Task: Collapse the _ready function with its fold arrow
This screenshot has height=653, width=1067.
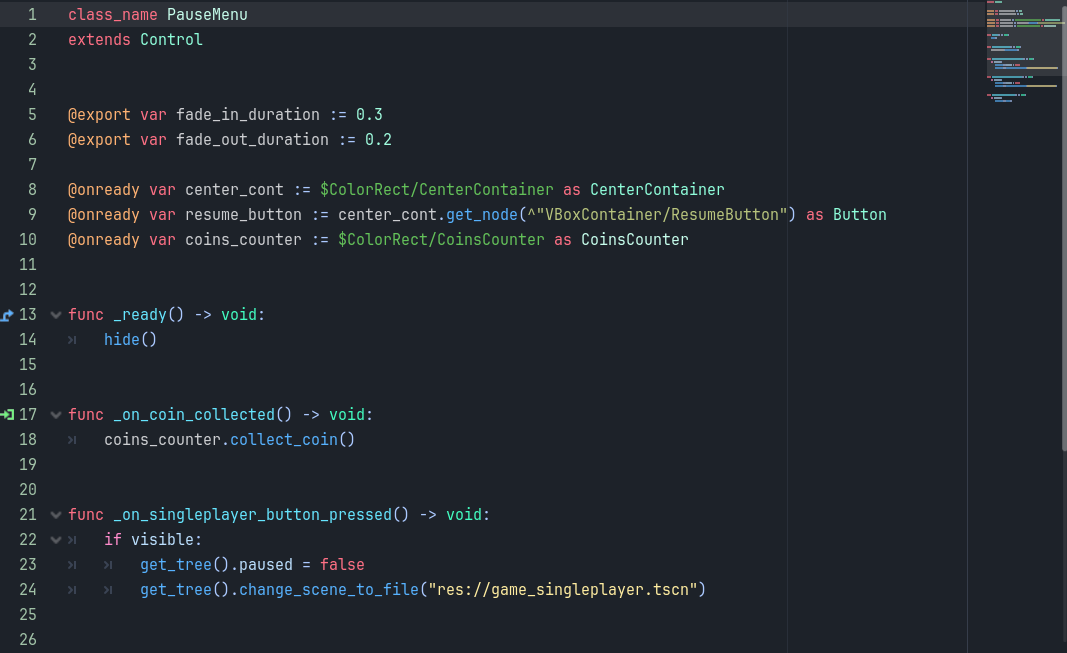Action: tap(55, 314)
